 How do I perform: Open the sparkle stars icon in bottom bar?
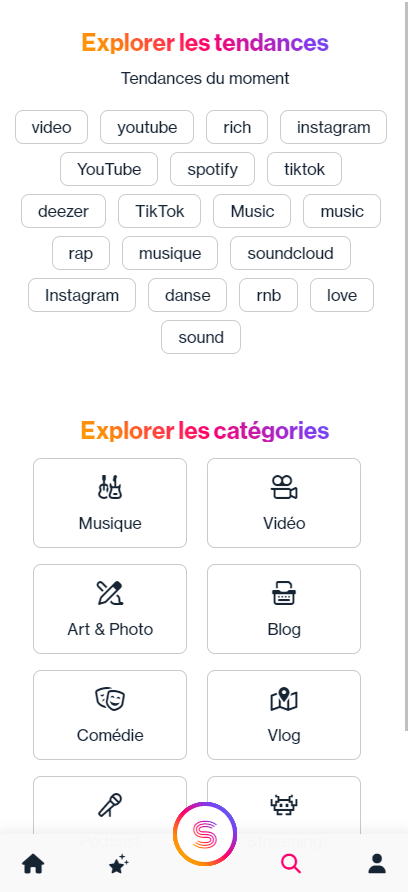(119, 864)
